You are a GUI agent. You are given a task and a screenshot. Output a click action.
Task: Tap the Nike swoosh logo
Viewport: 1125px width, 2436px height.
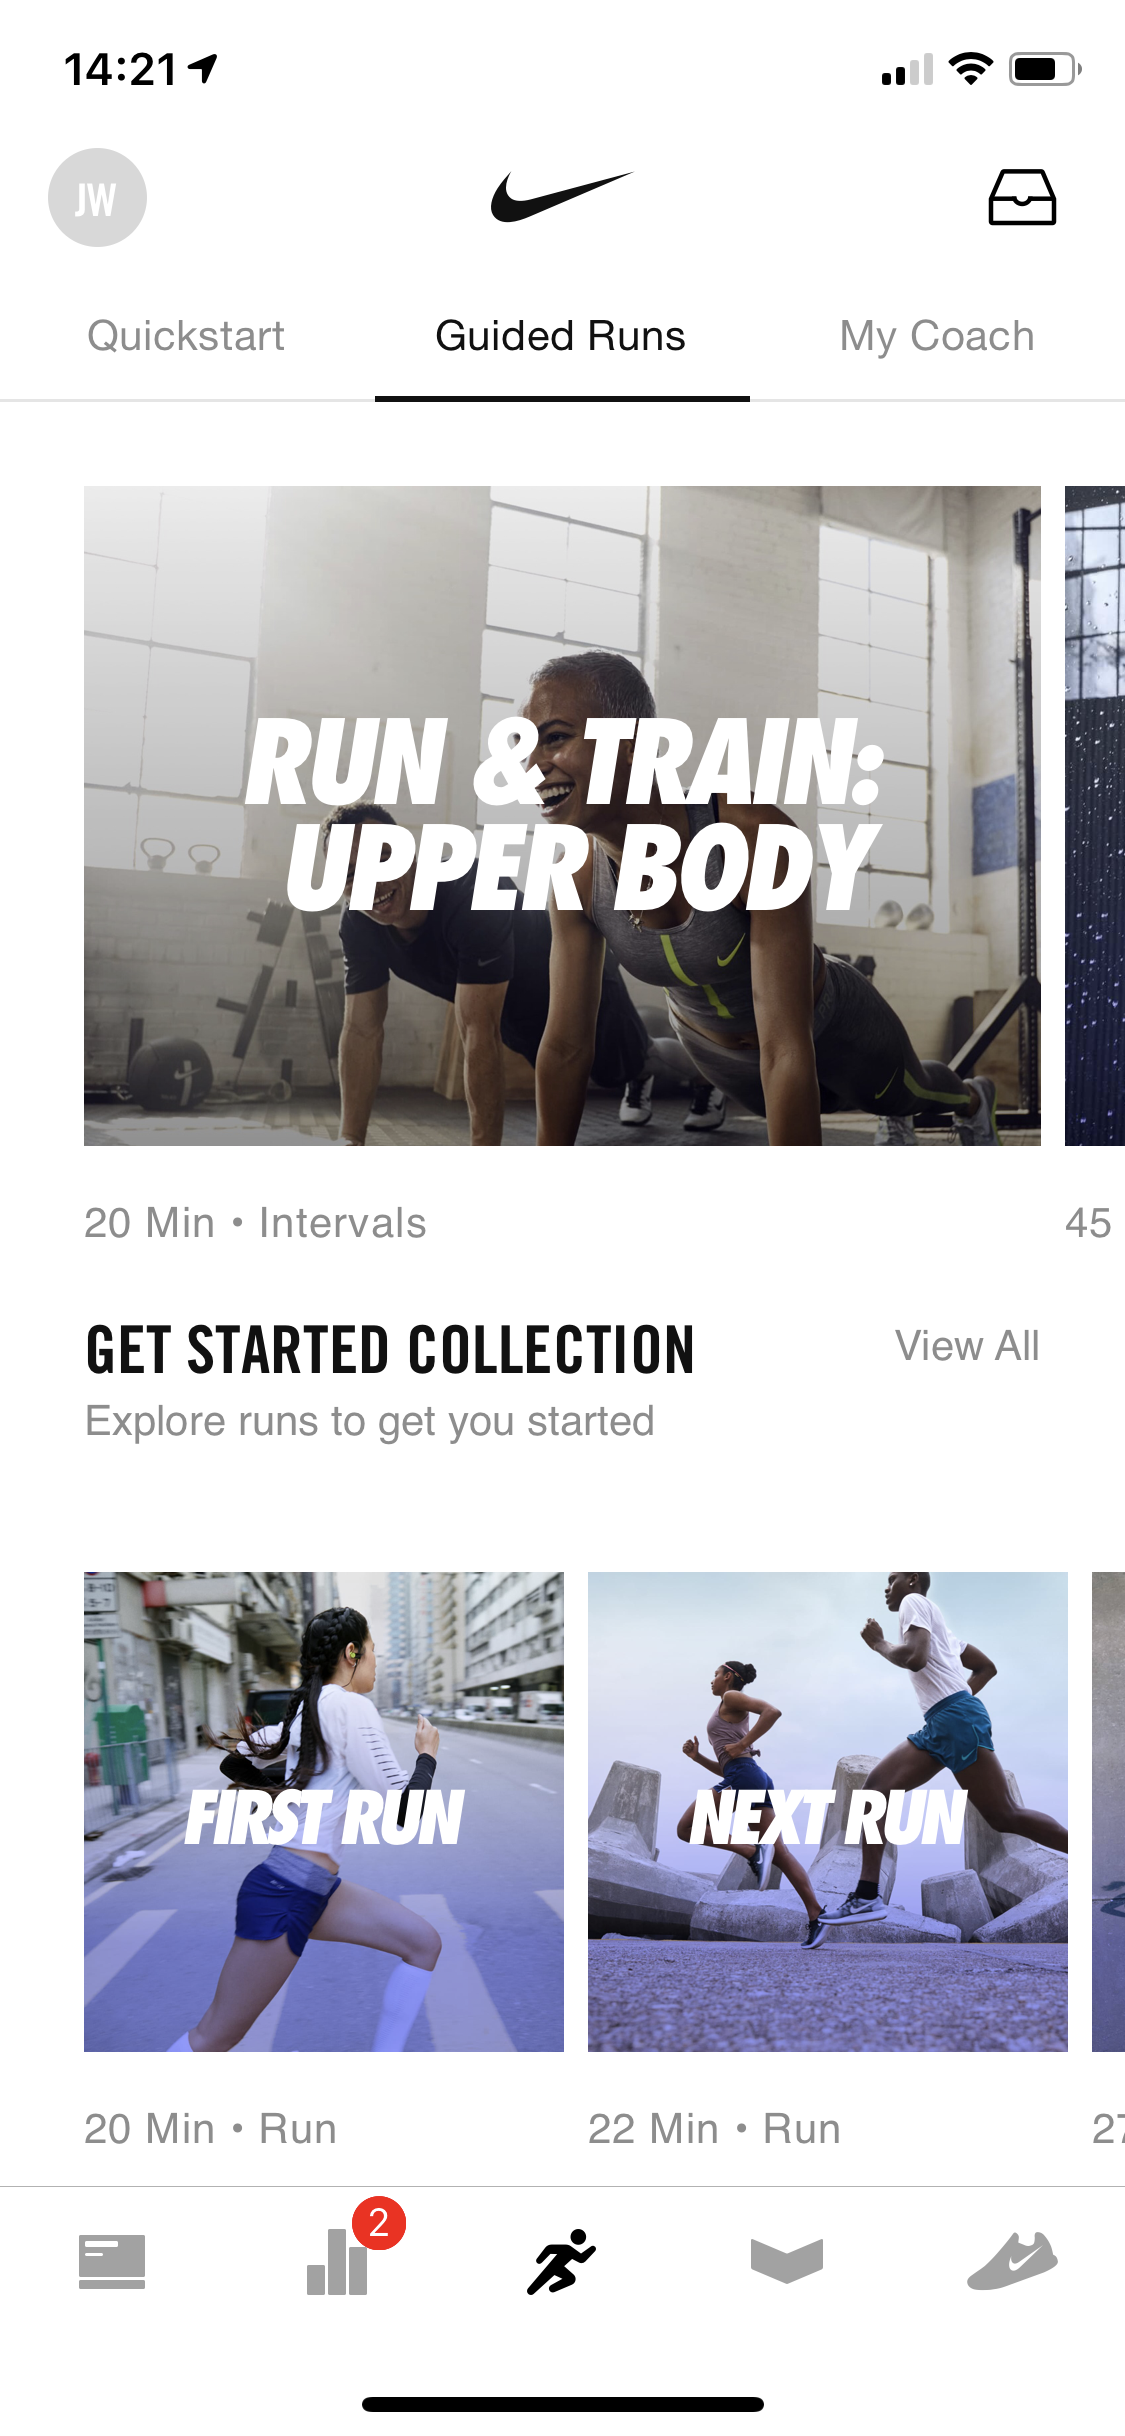[561, 196]
